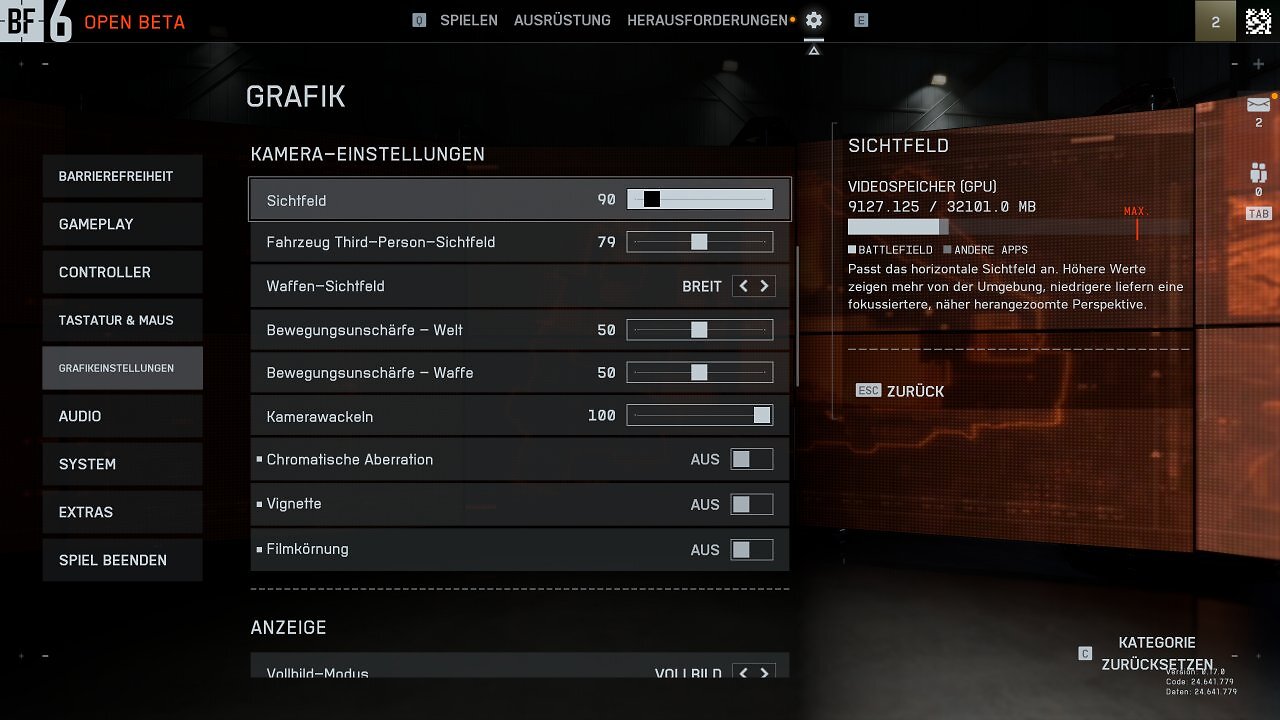Image resolution: width=1280 pixels, height=720 pixels.
Task: Click the Kamerawackeln value 100
Action: (x=602, y=416)
